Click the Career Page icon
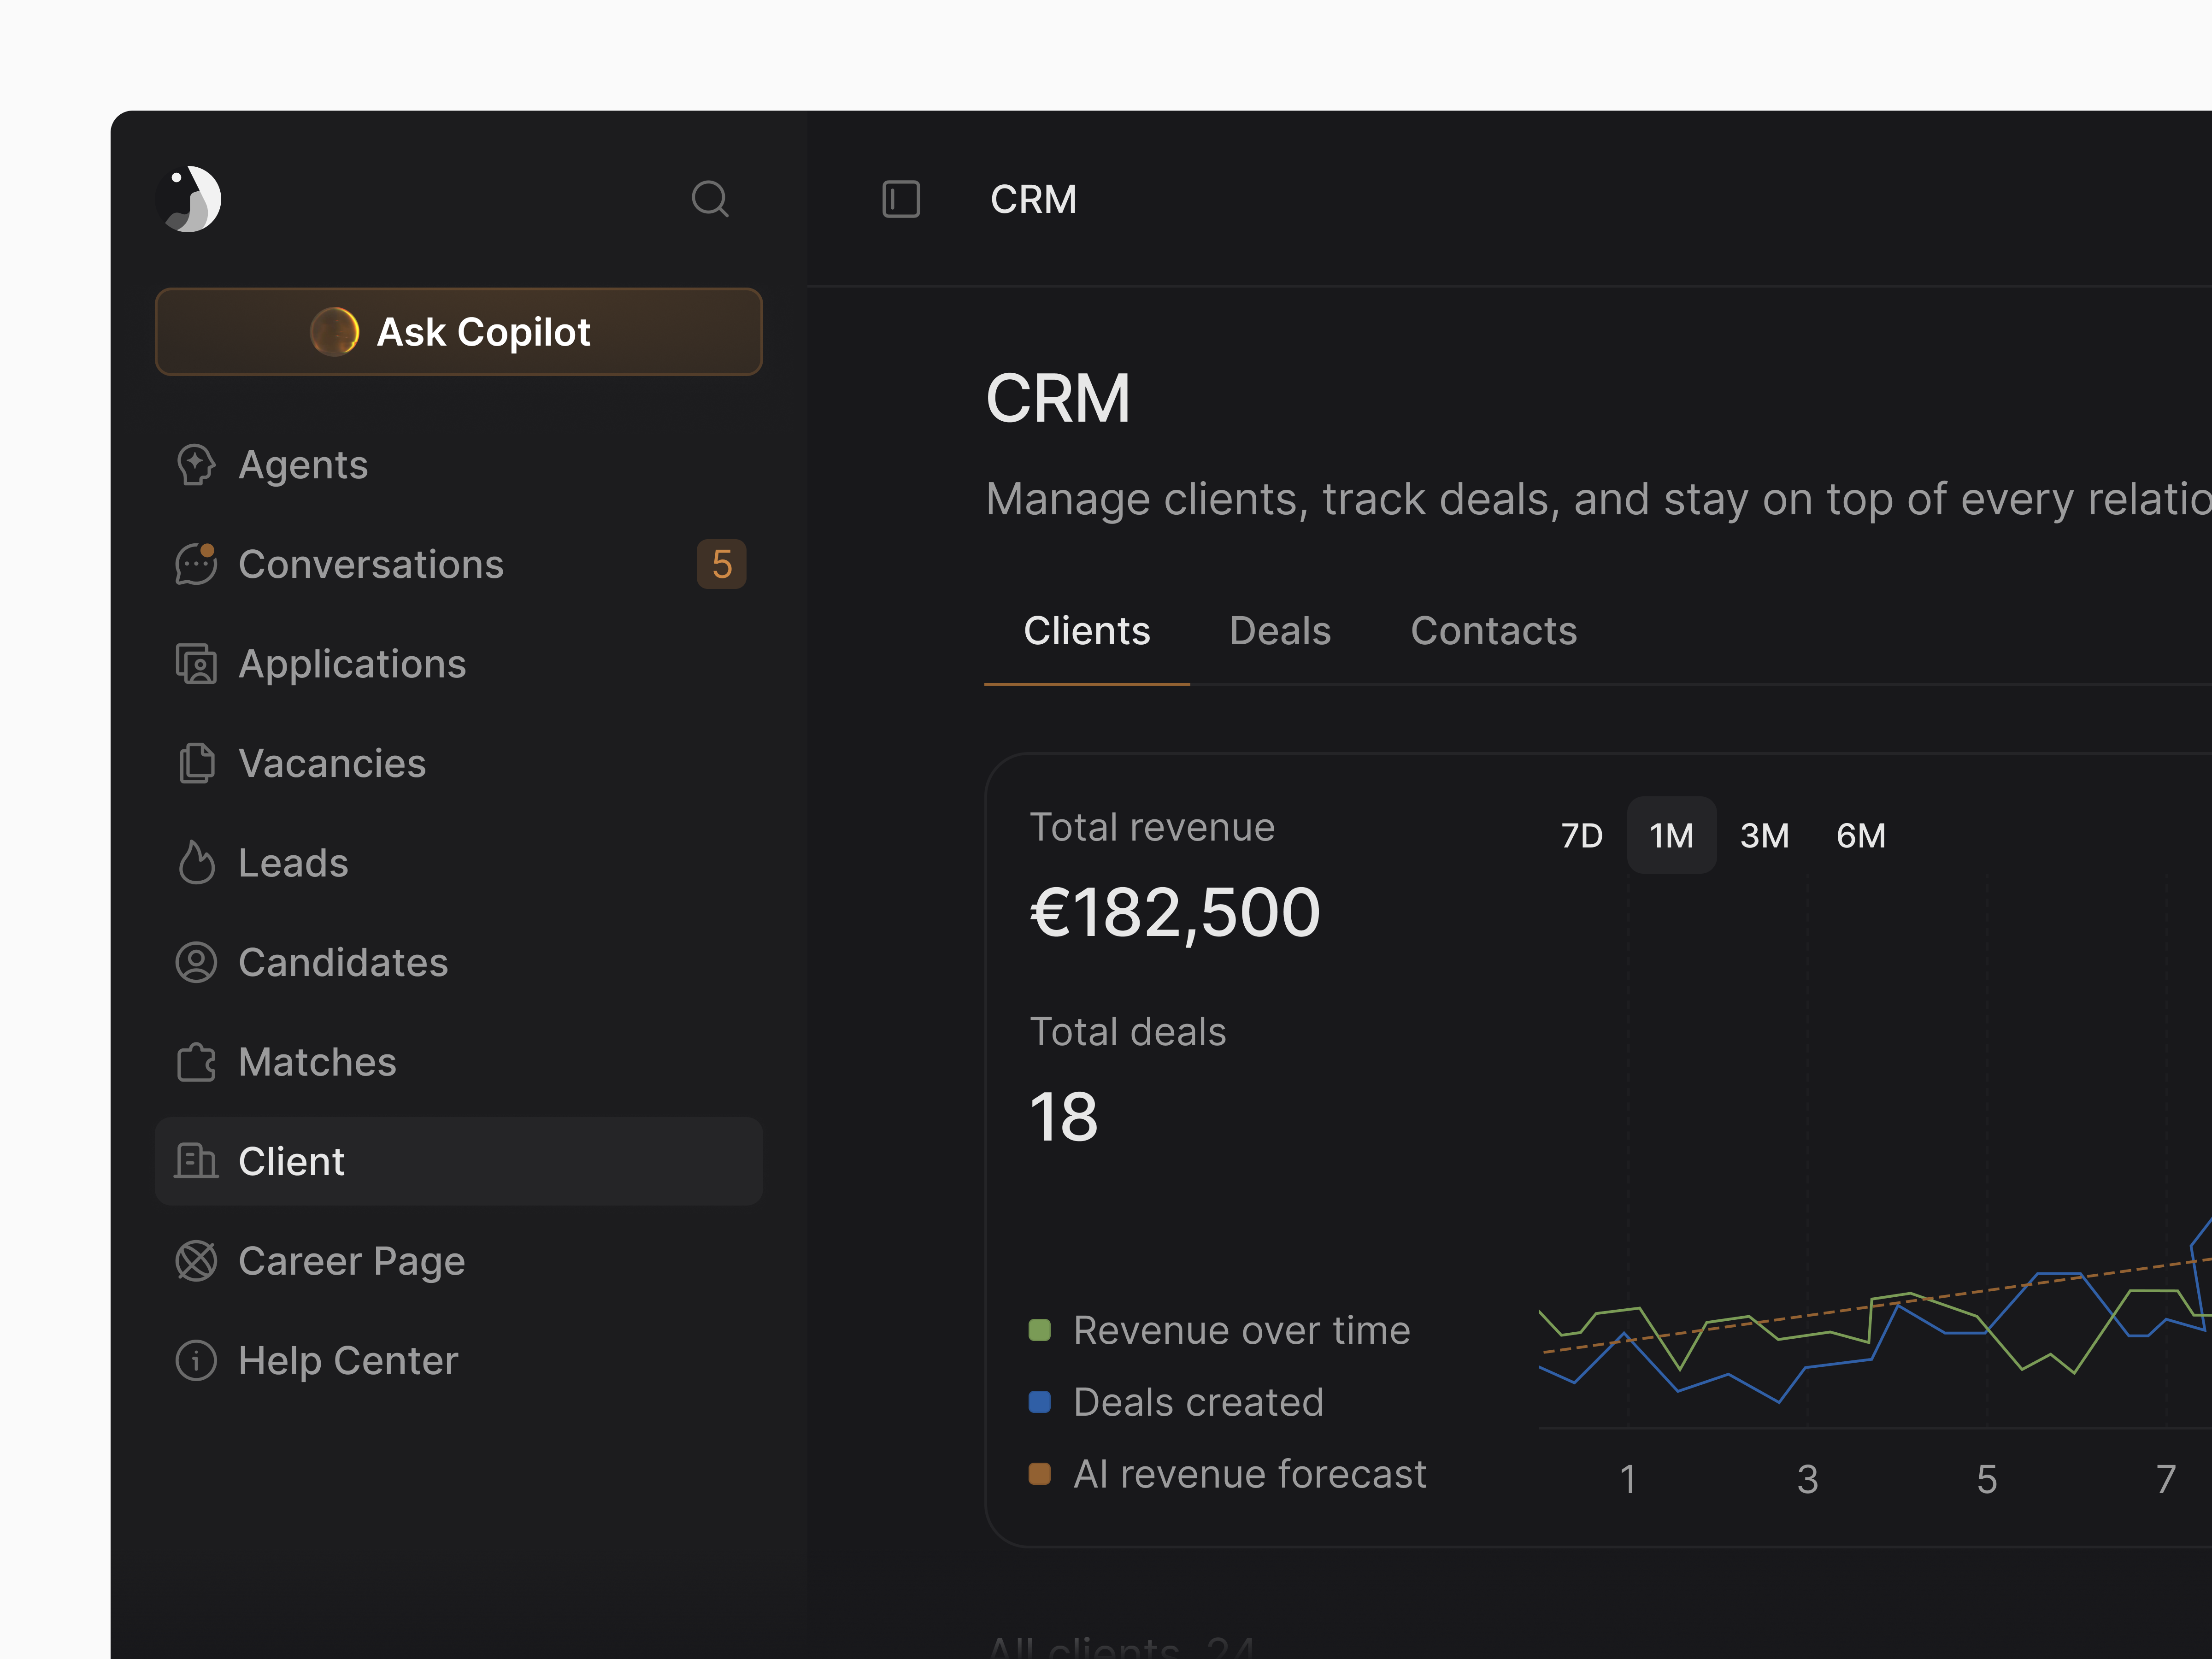This screenshot has height=1659, width=2212. tap(196, 1261)
